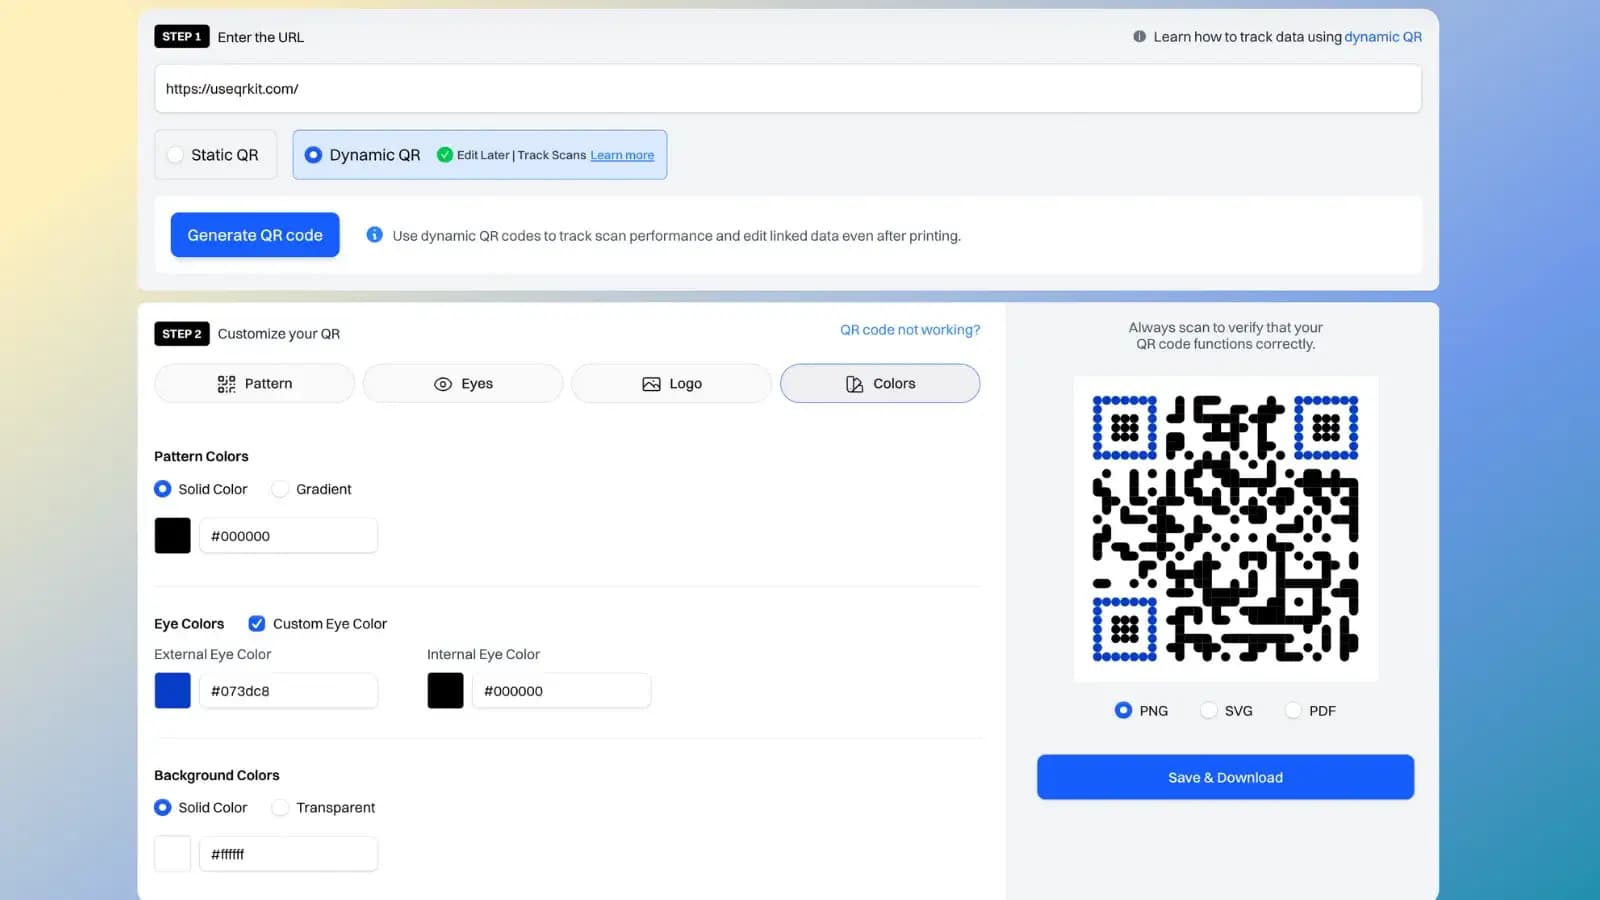Enable the Custom Eye Color checkbox

pyautogui.click(x=257, y=623)
